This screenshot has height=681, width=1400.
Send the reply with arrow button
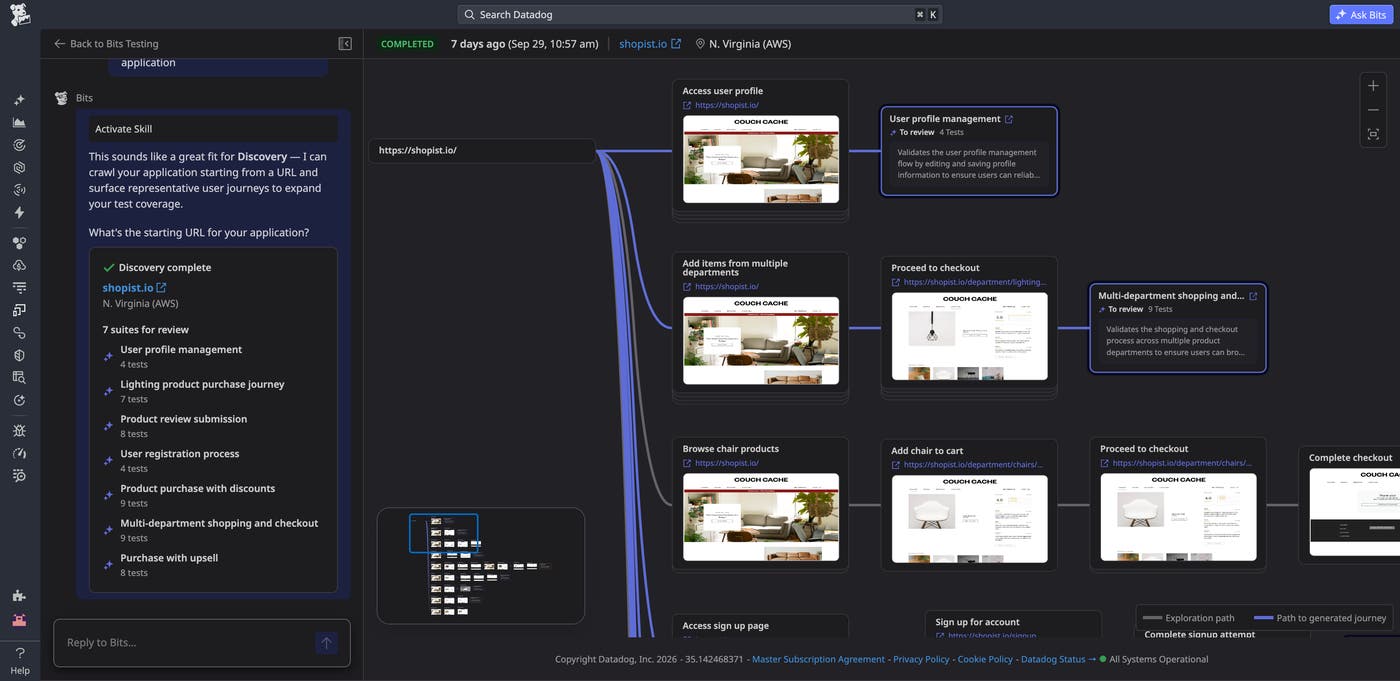coord(326,643)
